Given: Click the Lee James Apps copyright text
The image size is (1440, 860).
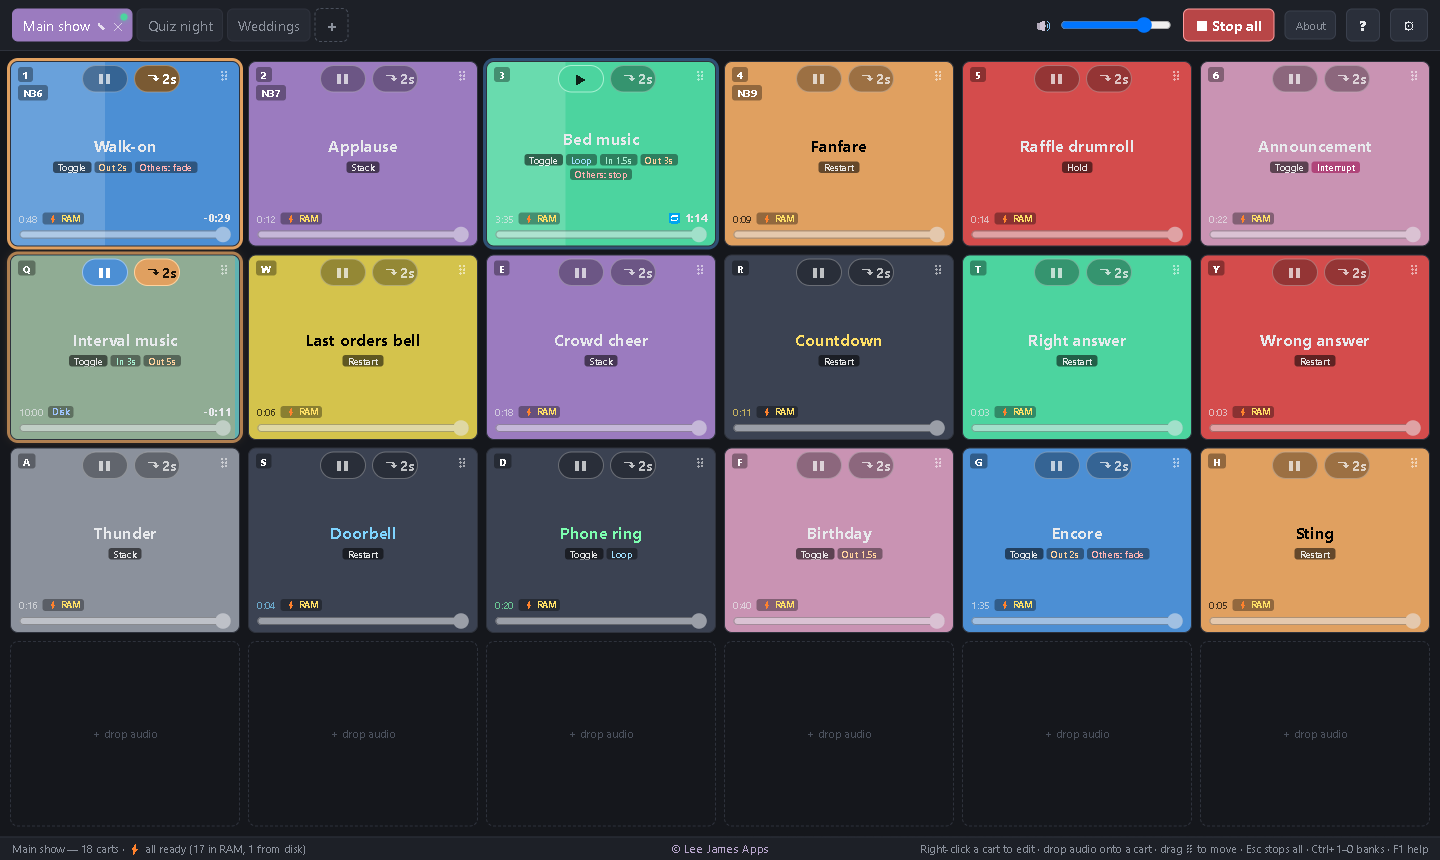Looking at the screenshot, I should point(720,849).
